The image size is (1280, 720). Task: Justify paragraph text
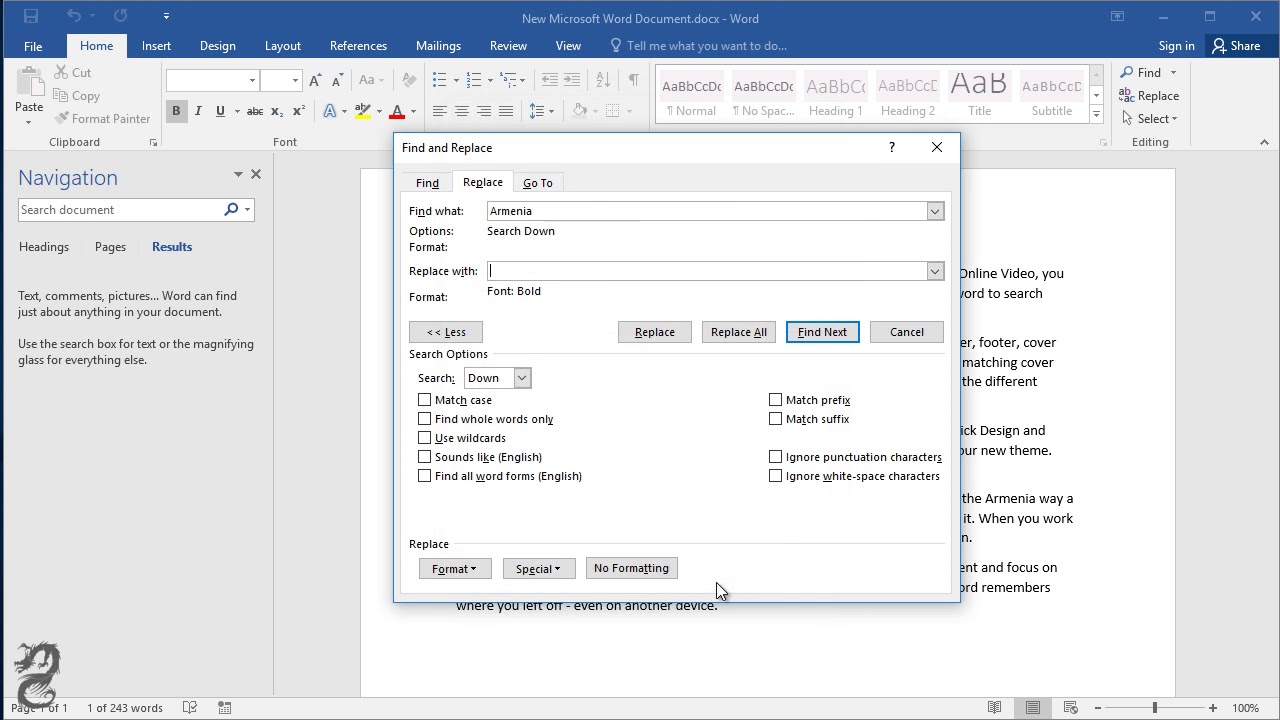click(x=506, y=111)
